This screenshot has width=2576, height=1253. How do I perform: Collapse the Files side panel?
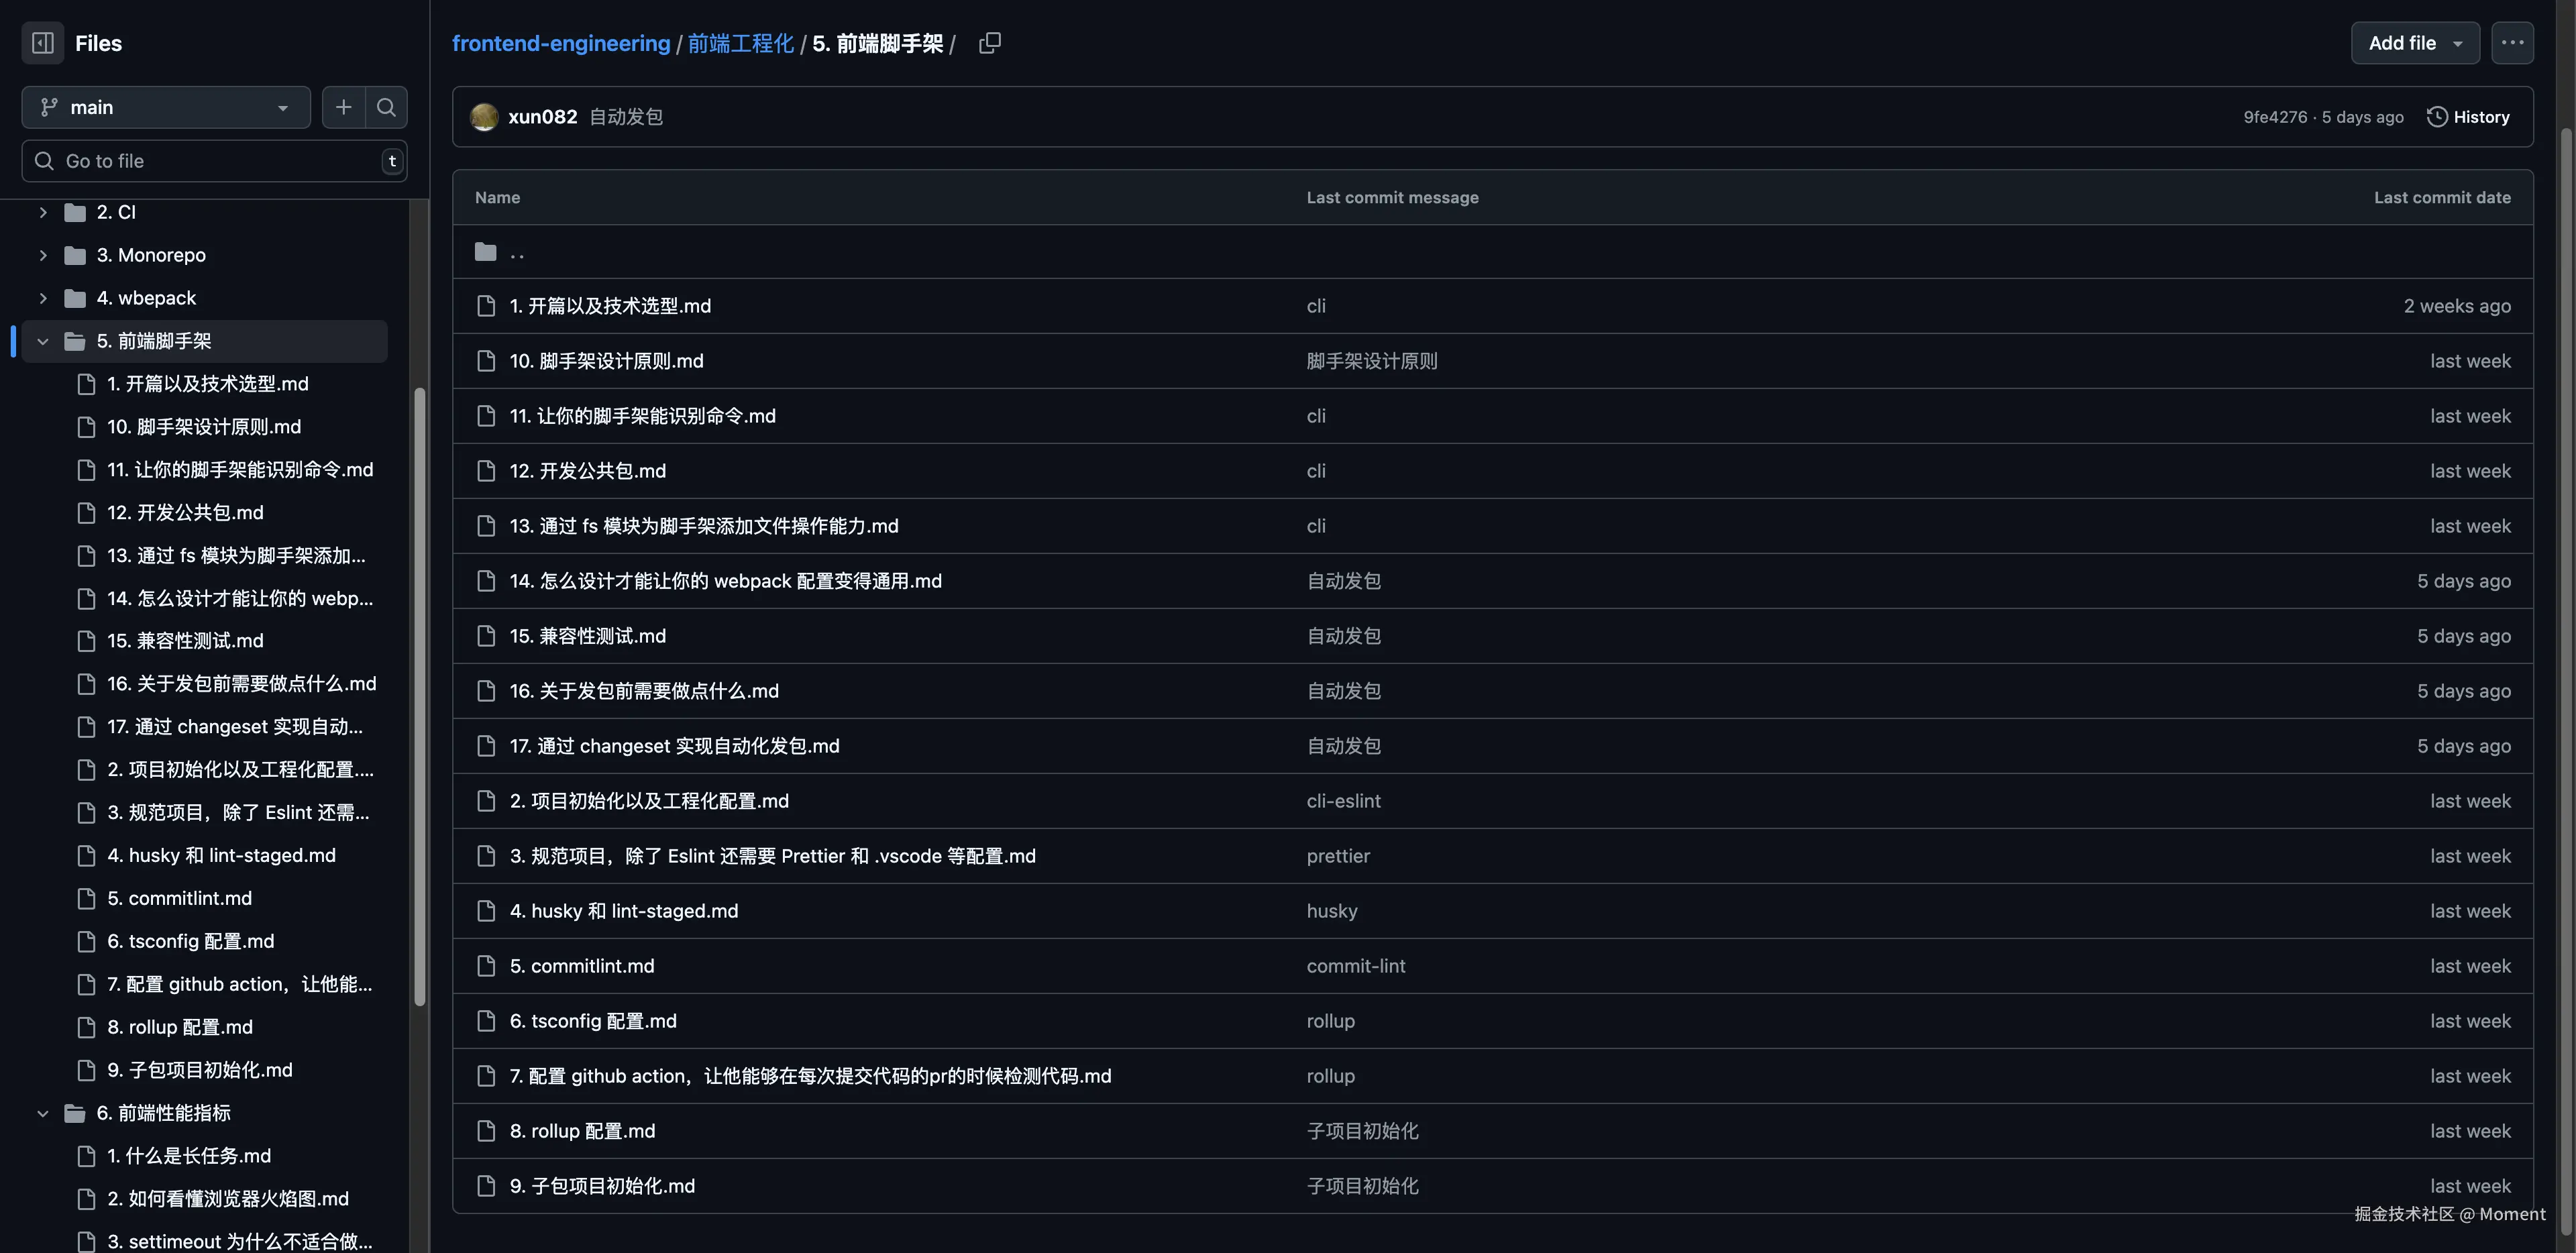click(x=42, y=43)
